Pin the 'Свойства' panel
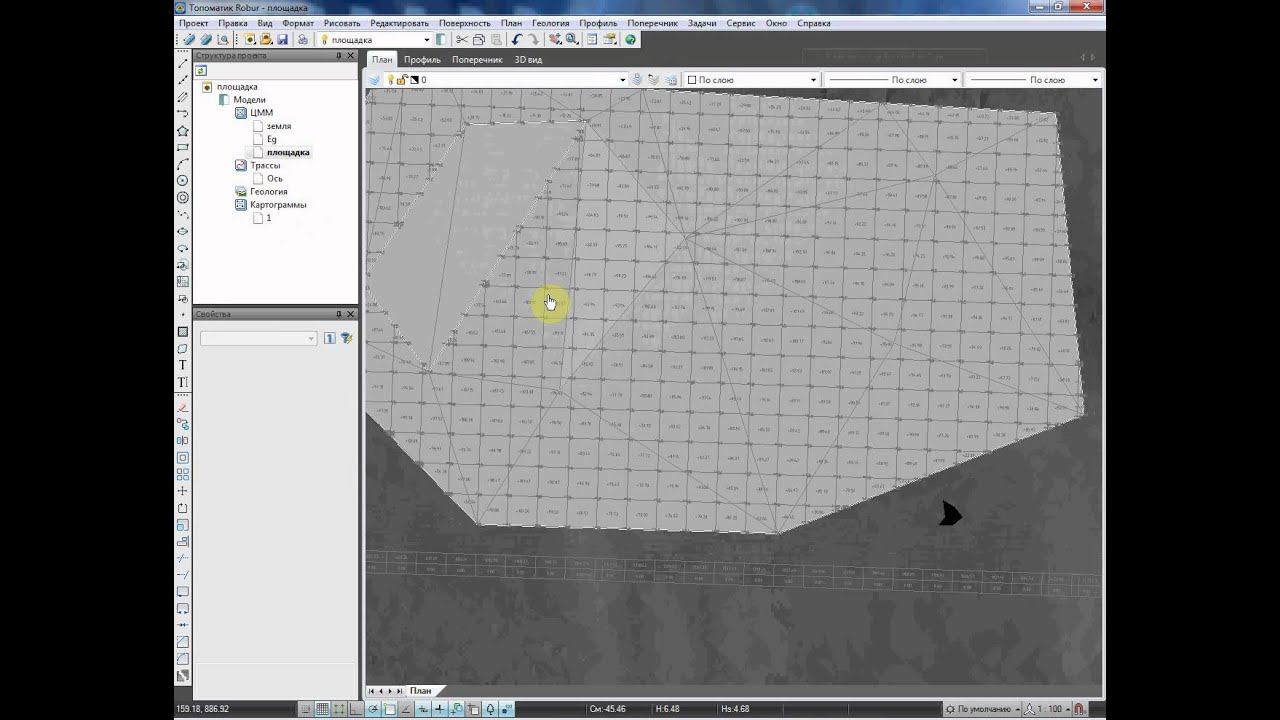The image size is (1280, 720). coord(339,314)
